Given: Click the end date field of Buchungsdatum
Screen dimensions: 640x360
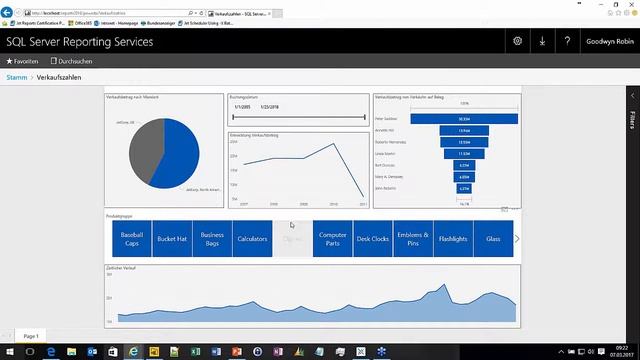Looking at the screenshot, I should (269, 107).
